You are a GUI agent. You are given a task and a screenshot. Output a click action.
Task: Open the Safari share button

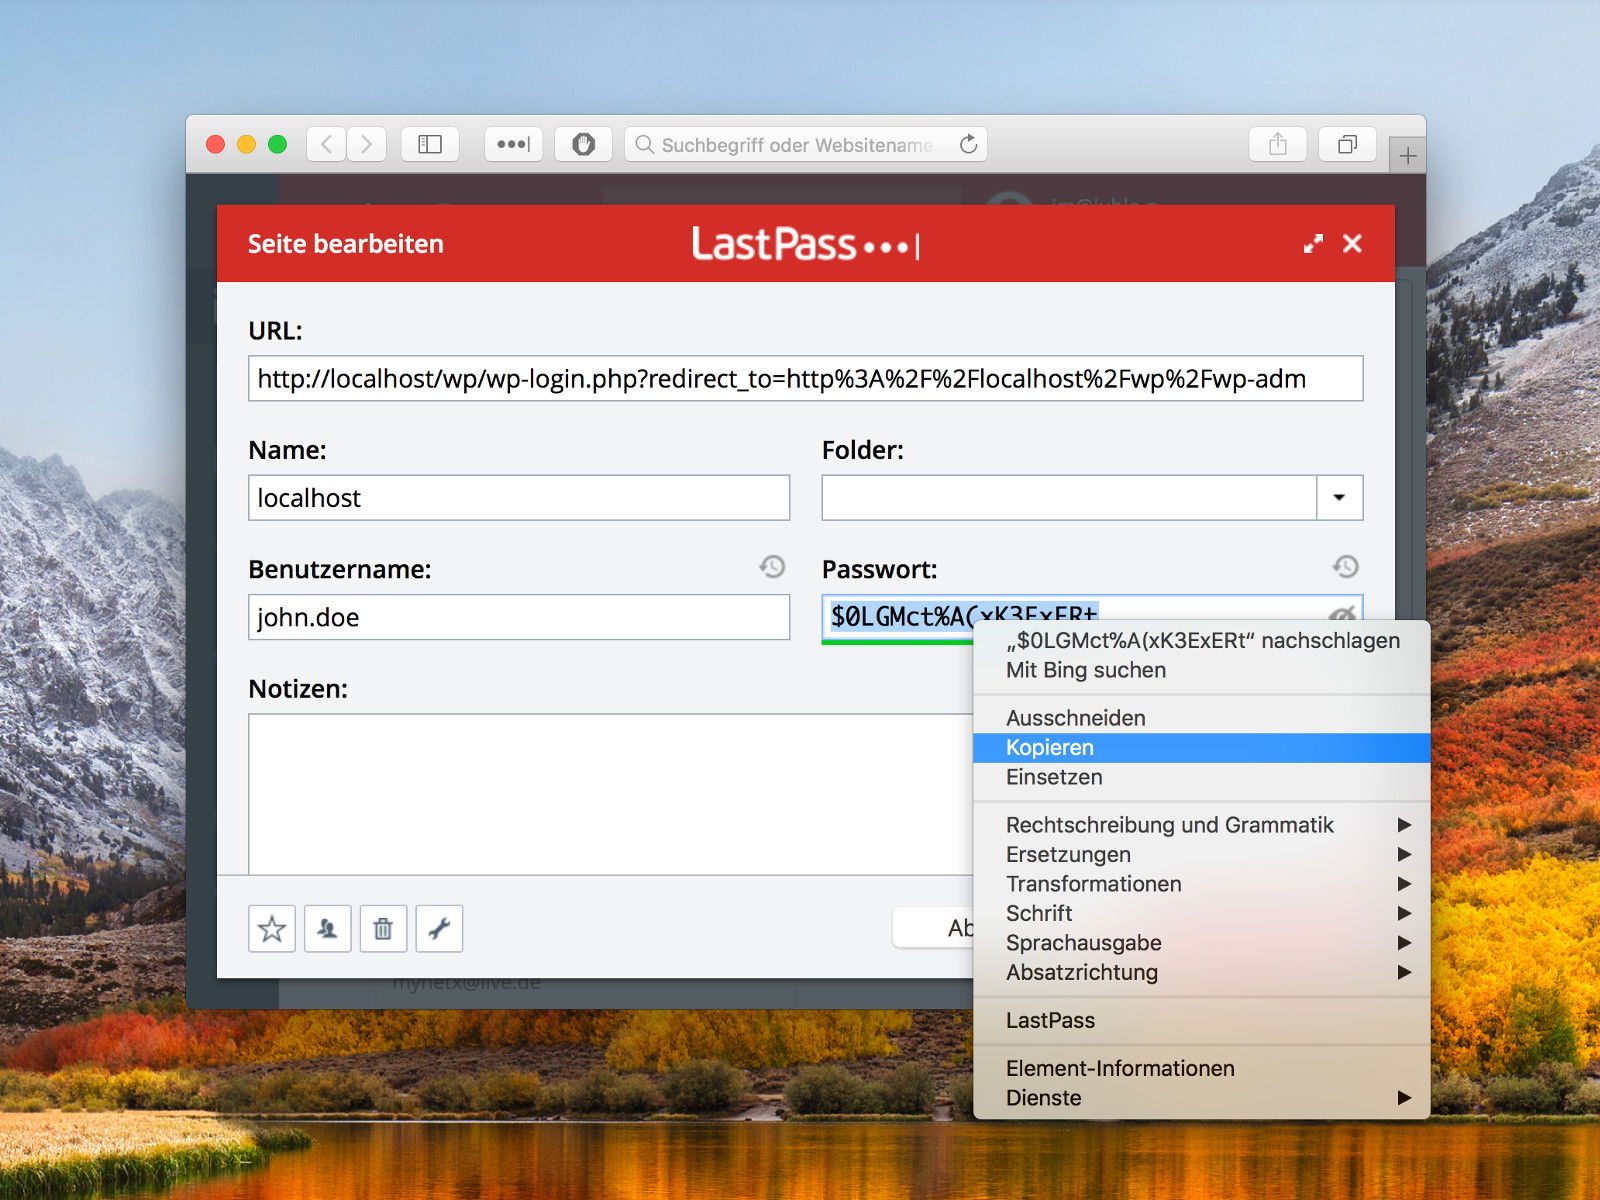click(x=1278, y=144)
